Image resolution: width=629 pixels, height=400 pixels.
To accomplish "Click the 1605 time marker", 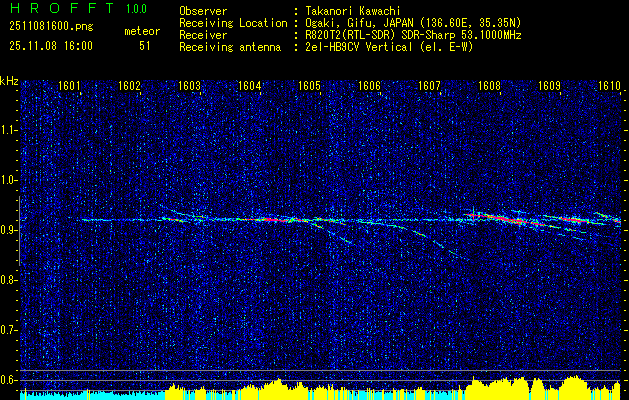I will point(309,86).
